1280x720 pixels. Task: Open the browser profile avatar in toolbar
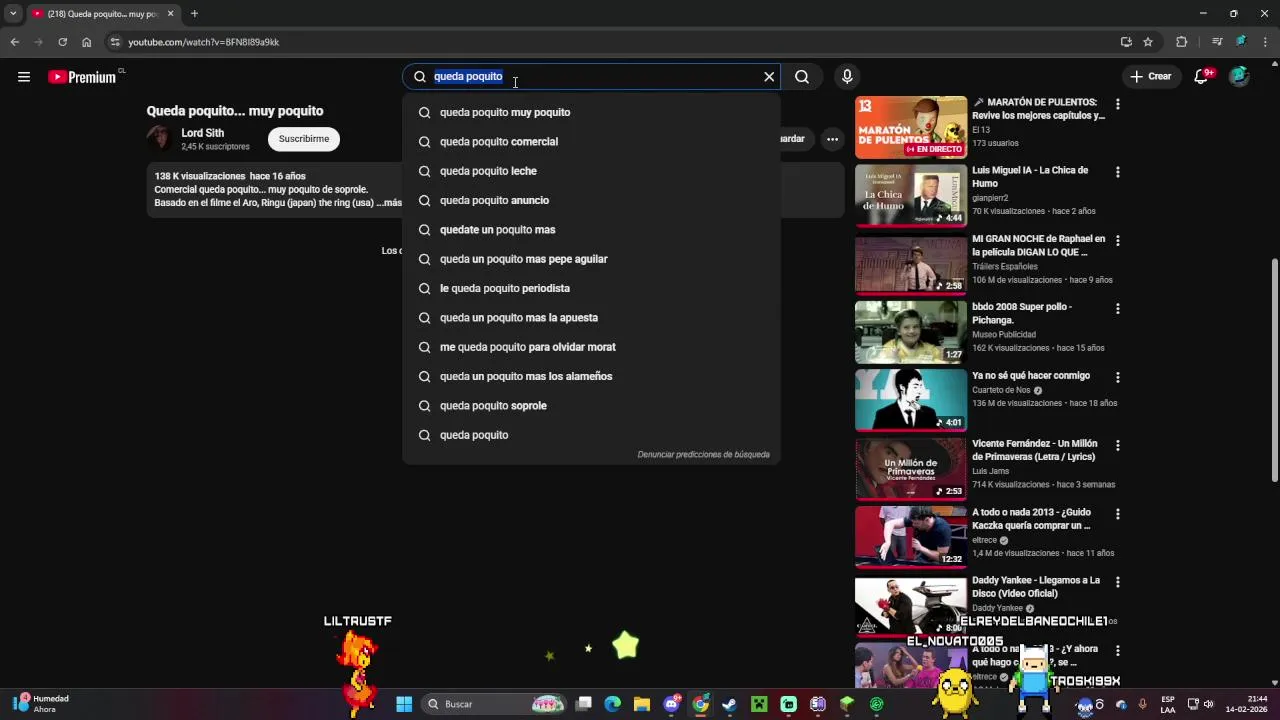(1241, 42)
